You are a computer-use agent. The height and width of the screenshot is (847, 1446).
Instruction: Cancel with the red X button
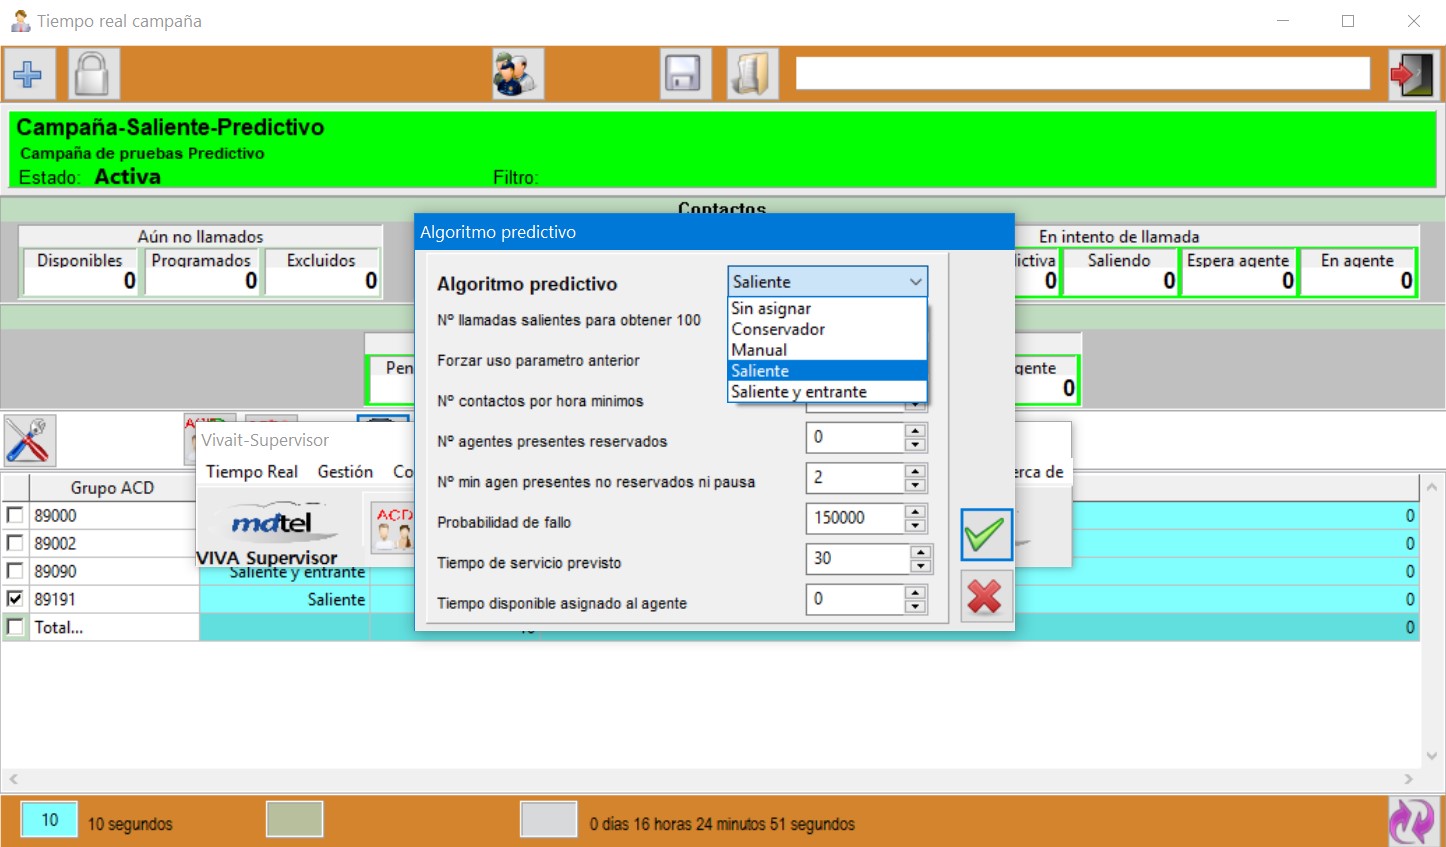point(986,596)
